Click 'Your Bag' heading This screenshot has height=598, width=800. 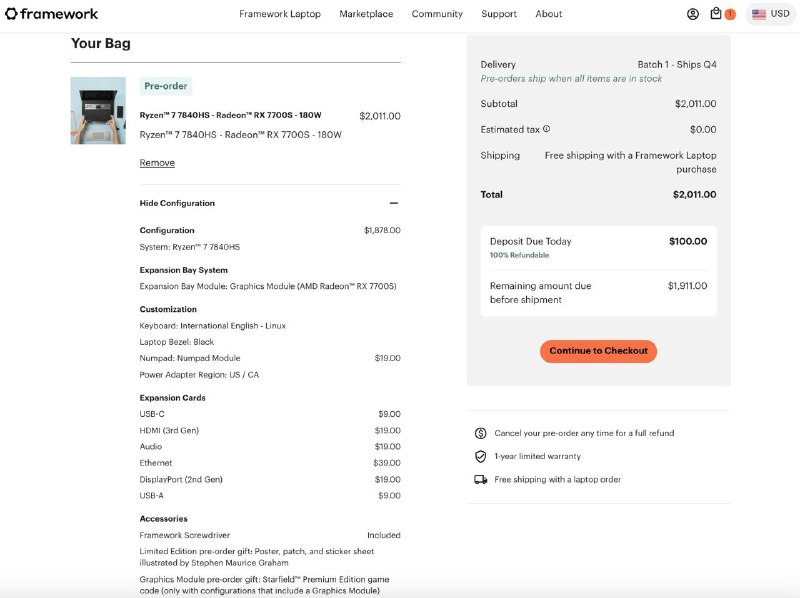coord(101,44)
